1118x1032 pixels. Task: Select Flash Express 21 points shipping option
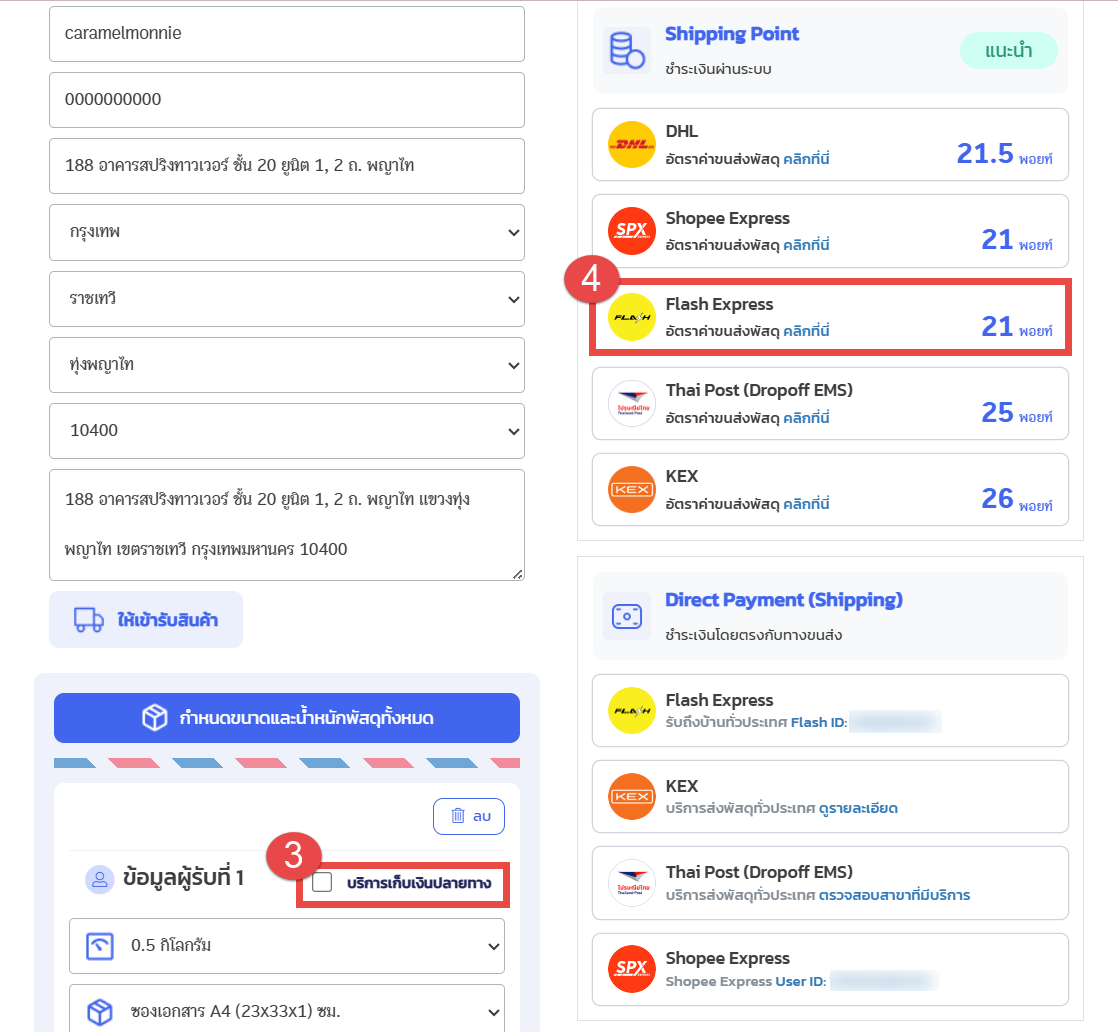(830, 317)
